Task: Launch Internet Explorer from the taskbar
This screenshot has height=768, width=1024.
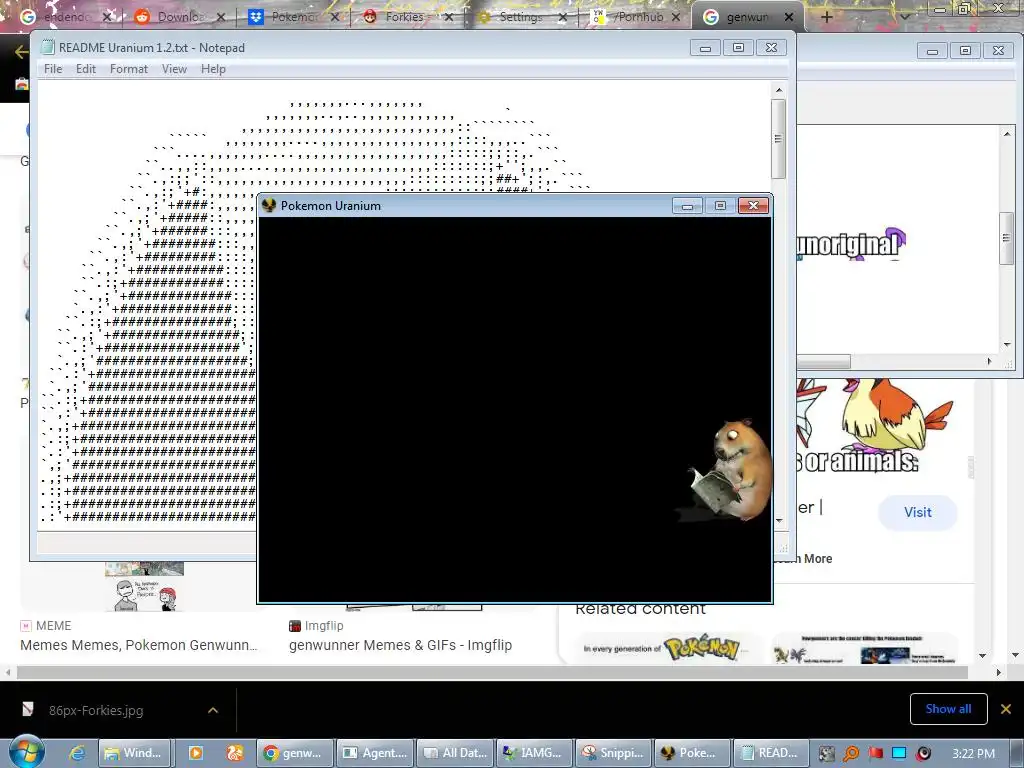Action: [x=77, y=753]
